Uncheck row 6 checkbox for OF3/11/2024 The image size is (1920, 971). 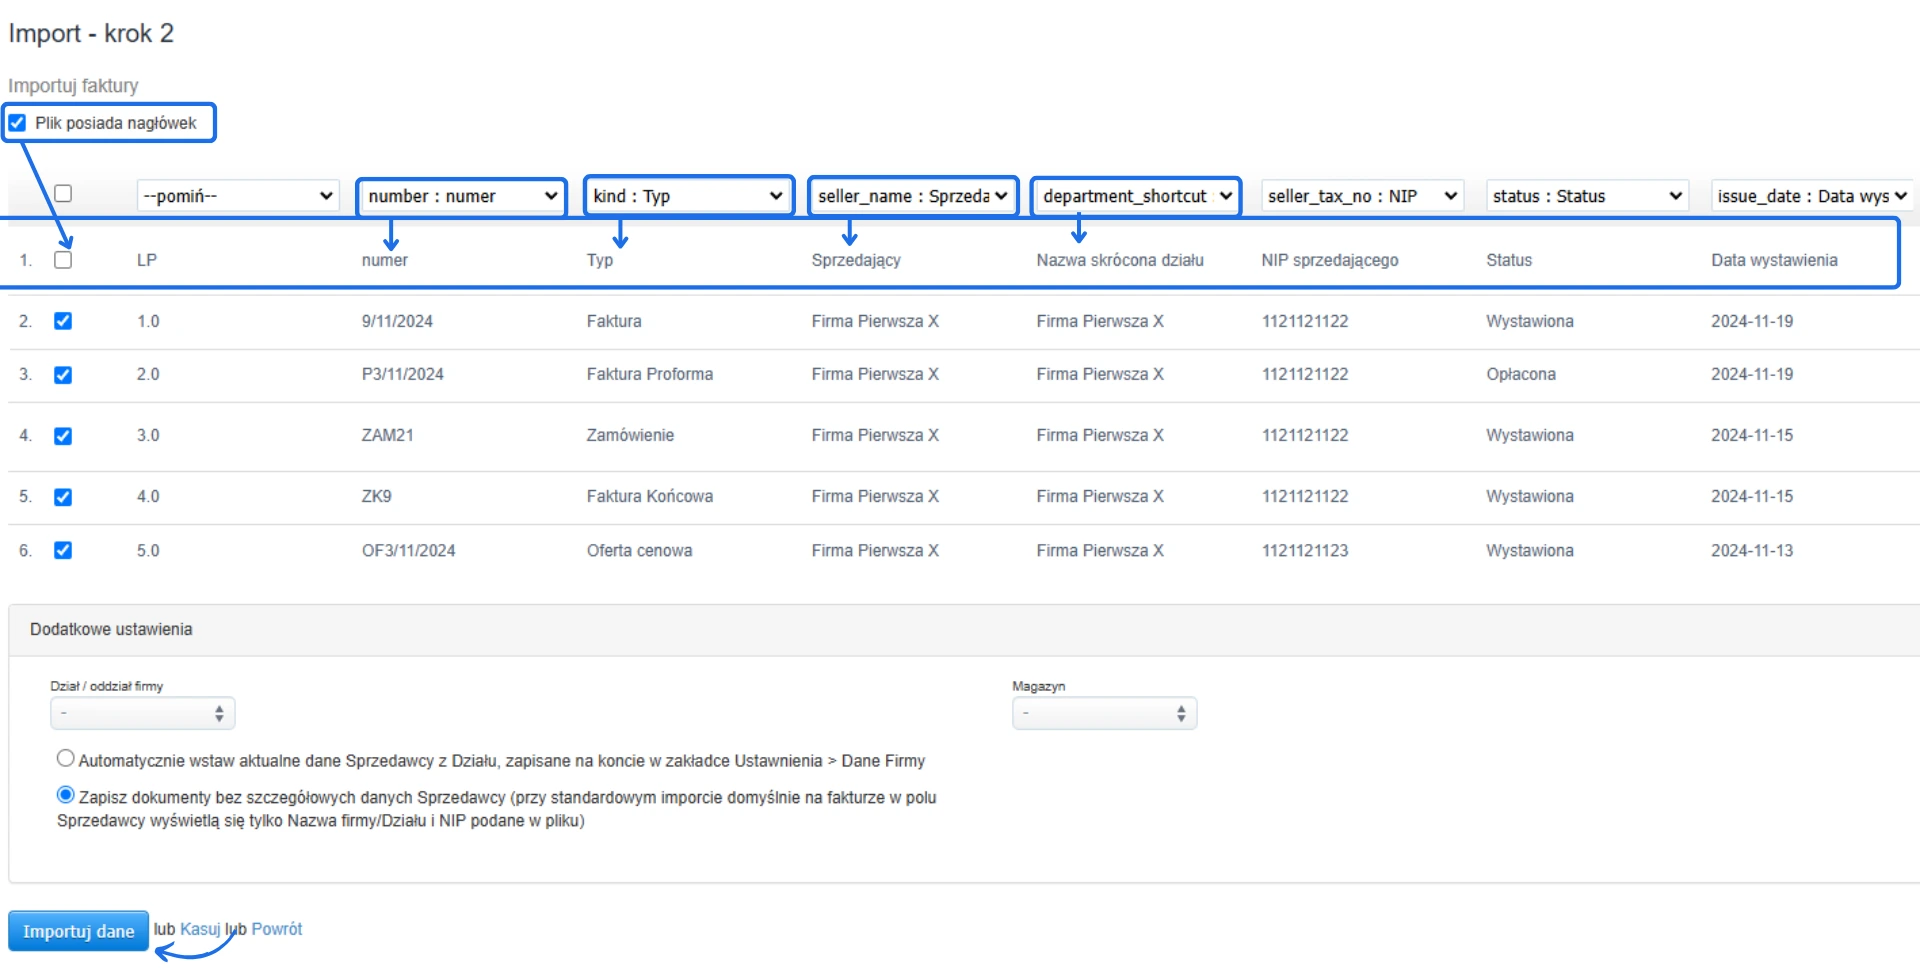63,550
